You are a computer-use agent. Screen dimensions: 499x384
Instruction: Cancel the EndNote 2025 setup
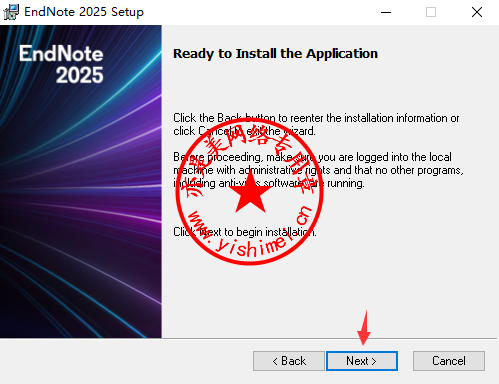[449, 361]
